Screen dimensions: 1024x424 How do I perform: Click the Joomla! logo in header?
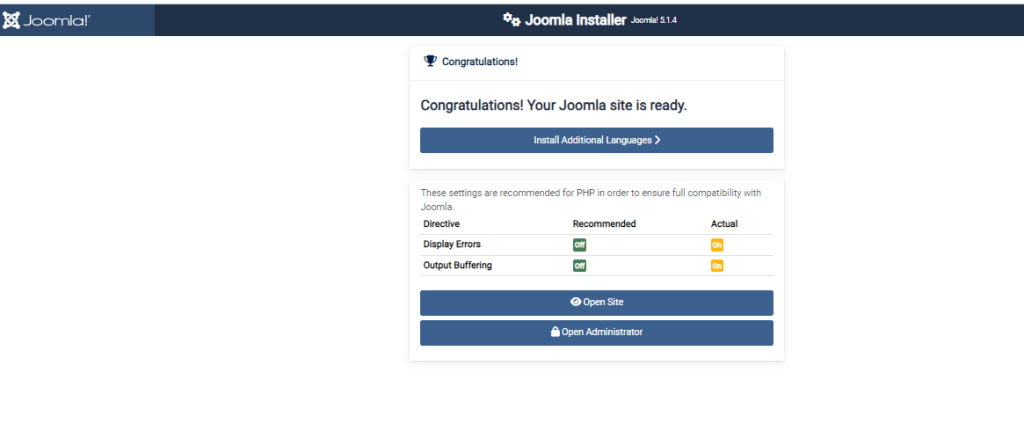[46, 21]
